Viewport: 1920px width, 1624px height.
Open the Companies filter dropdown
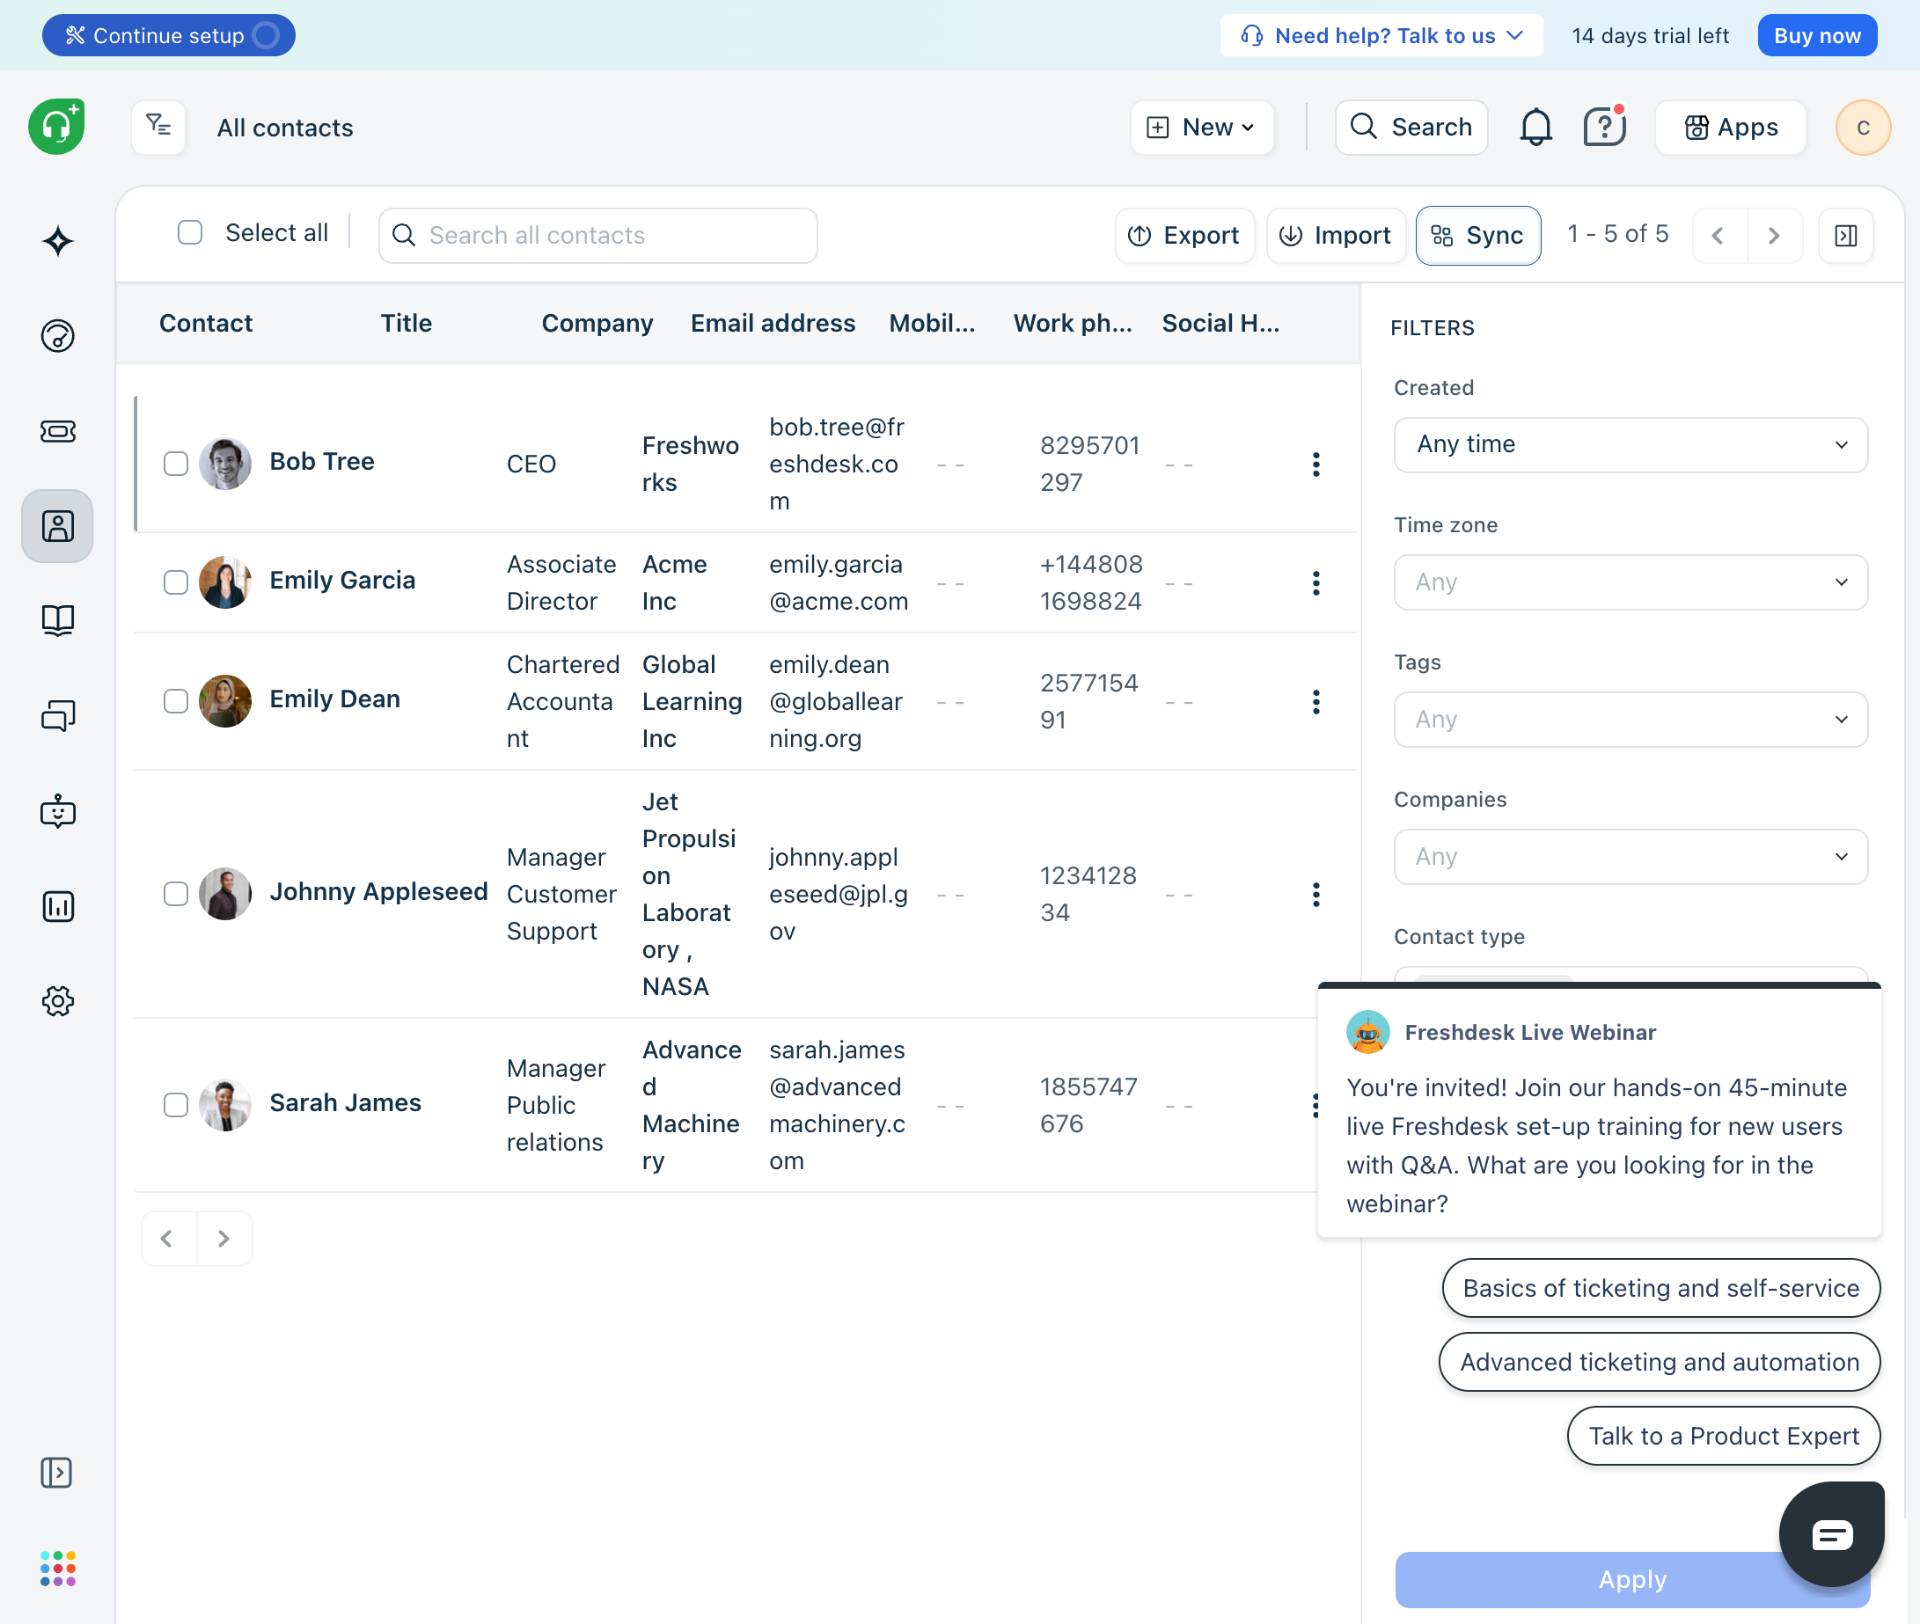[x=1630, y=856]
